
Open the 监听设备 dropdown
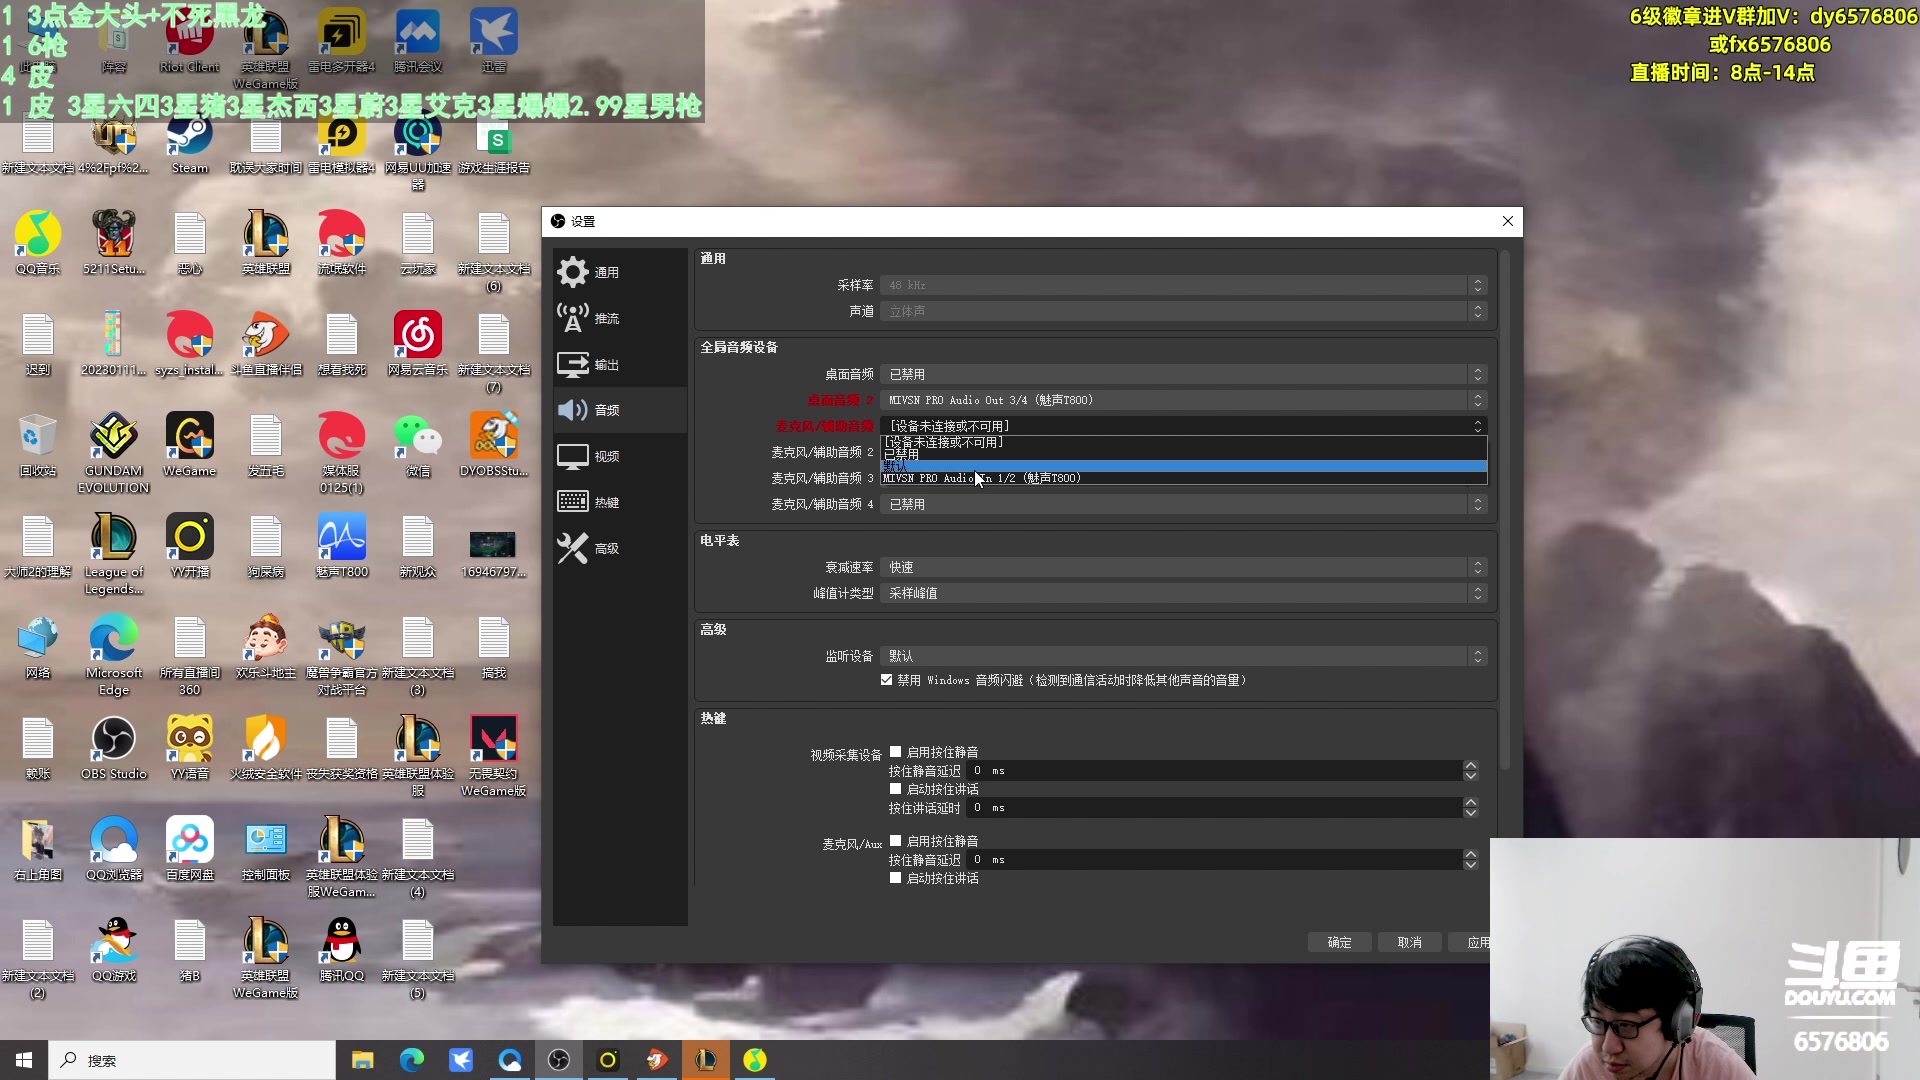[1184, 656]
